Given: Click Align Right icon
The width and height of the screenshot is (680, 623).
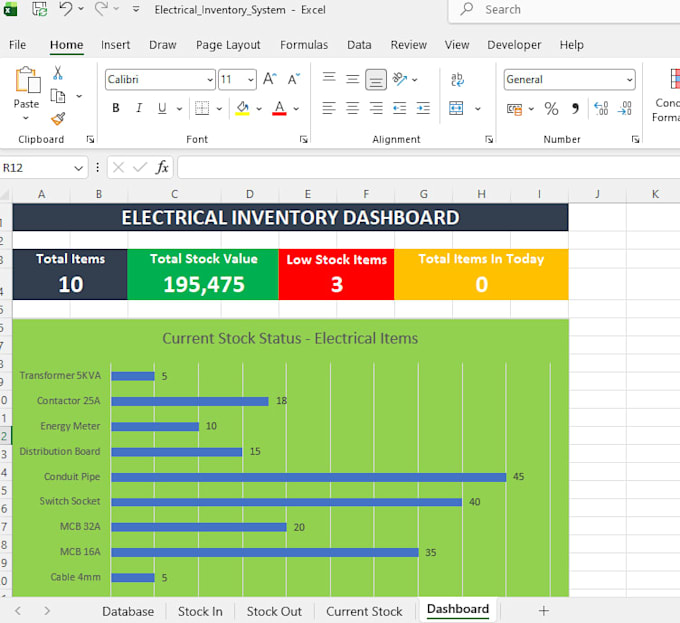Looking at the screenshot, I should coord(376,108).
